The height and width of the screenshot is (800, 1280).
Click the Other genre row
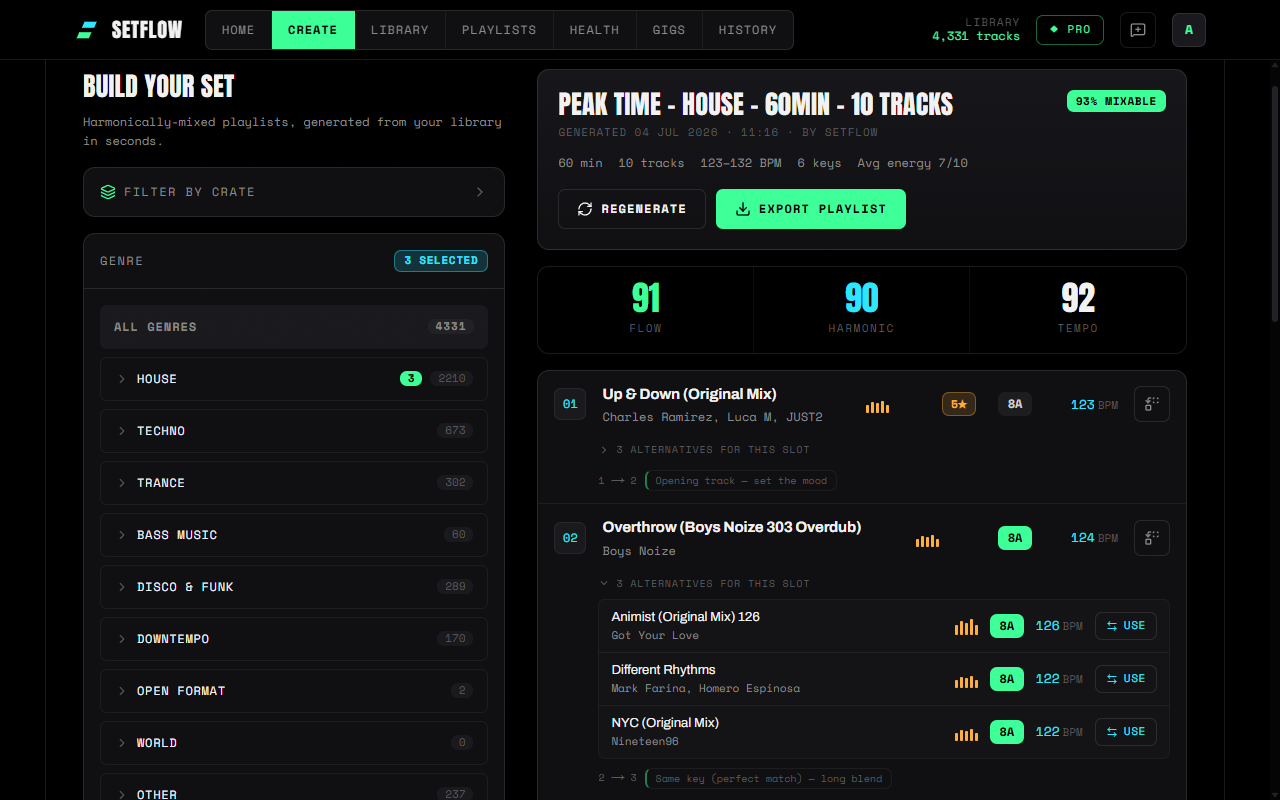(294, 787)
